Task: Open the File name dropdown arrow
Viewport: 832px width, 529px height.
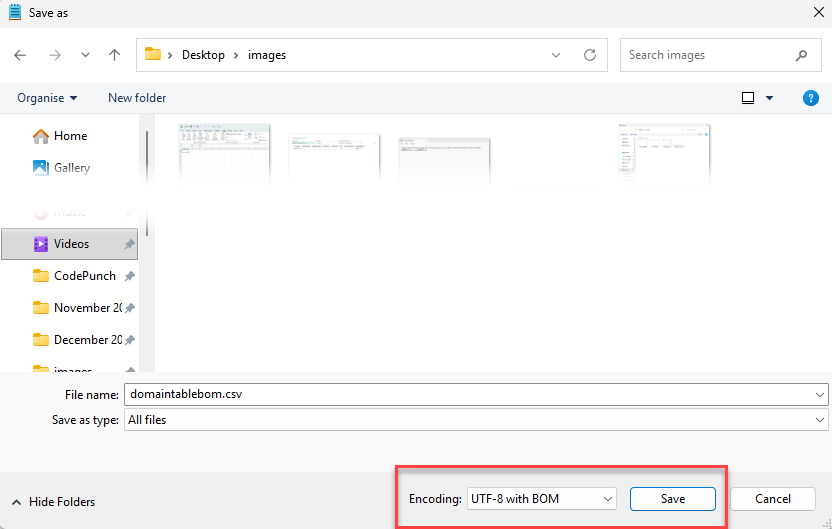Action: (819, 395)
